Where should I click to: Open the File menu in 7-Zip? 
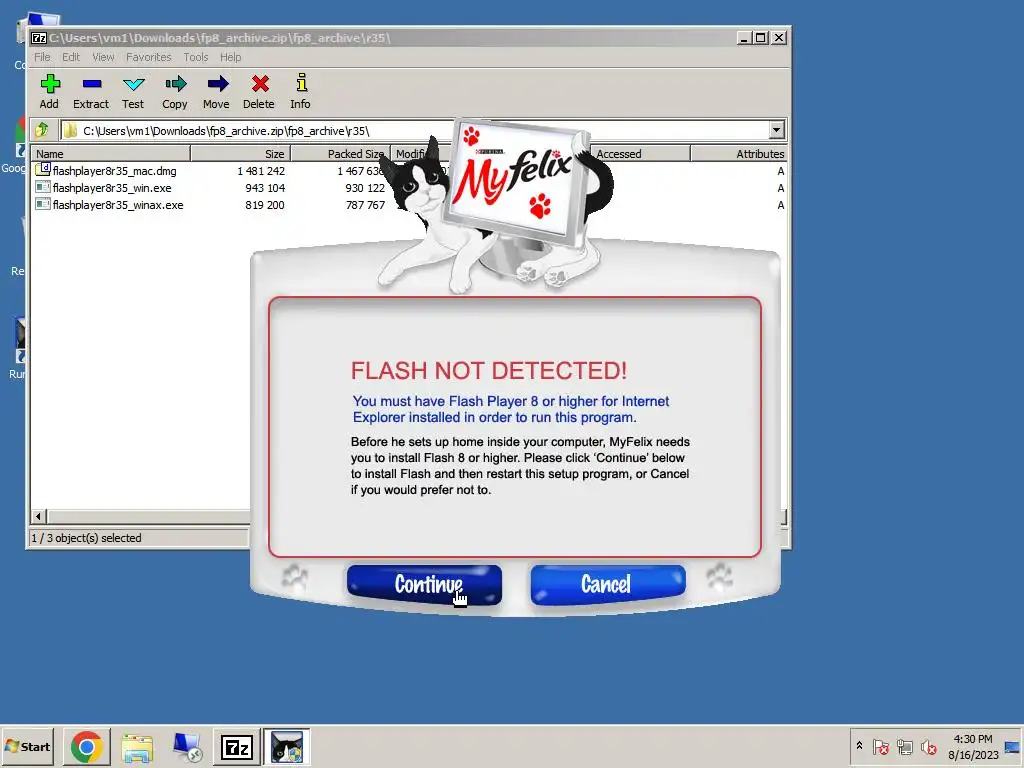click(42, 57)
